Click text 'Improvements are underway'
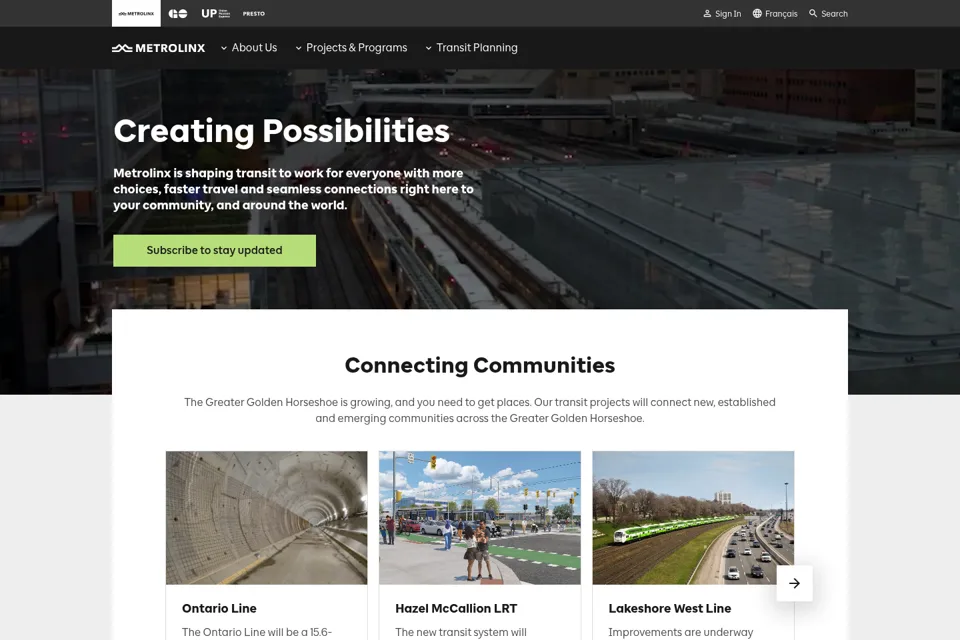Screen dimensions: 960x640 [681, 632]
